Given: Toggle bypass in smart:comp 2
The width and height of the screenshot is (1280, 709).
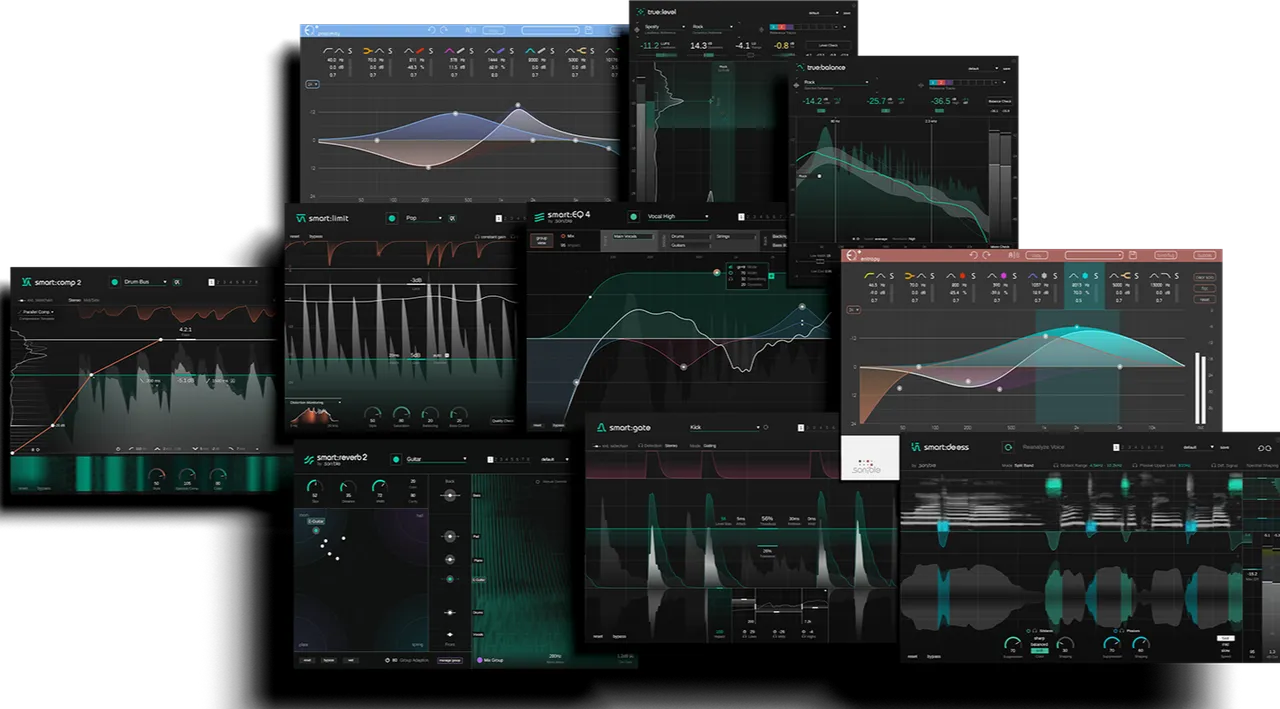Looking at the screenshot, I should (42, 489).
